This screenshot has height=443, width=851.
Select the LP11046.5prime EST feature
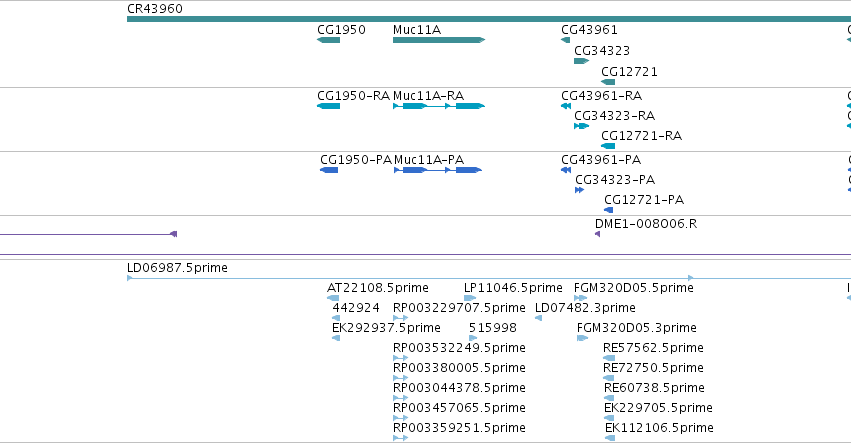point(469,298)
